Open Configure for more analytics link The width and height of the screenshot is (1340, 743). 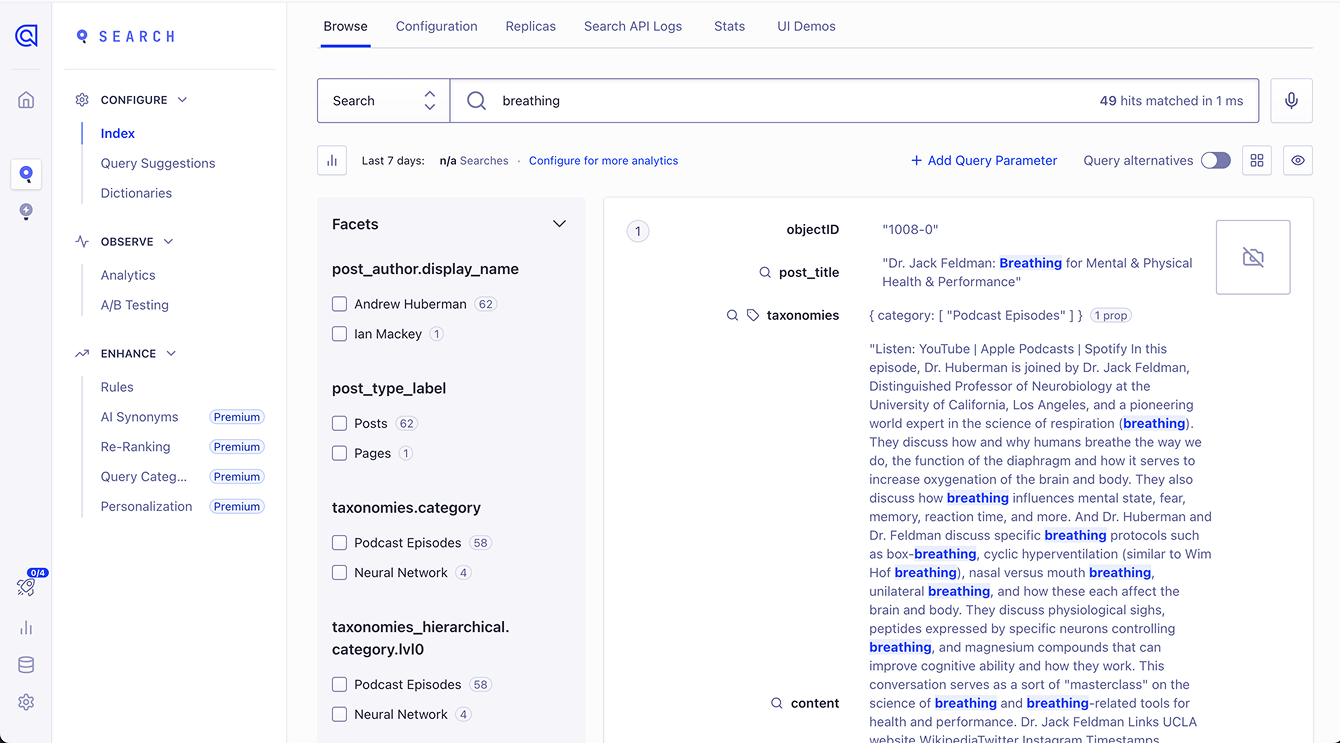(x=604, y=160)
